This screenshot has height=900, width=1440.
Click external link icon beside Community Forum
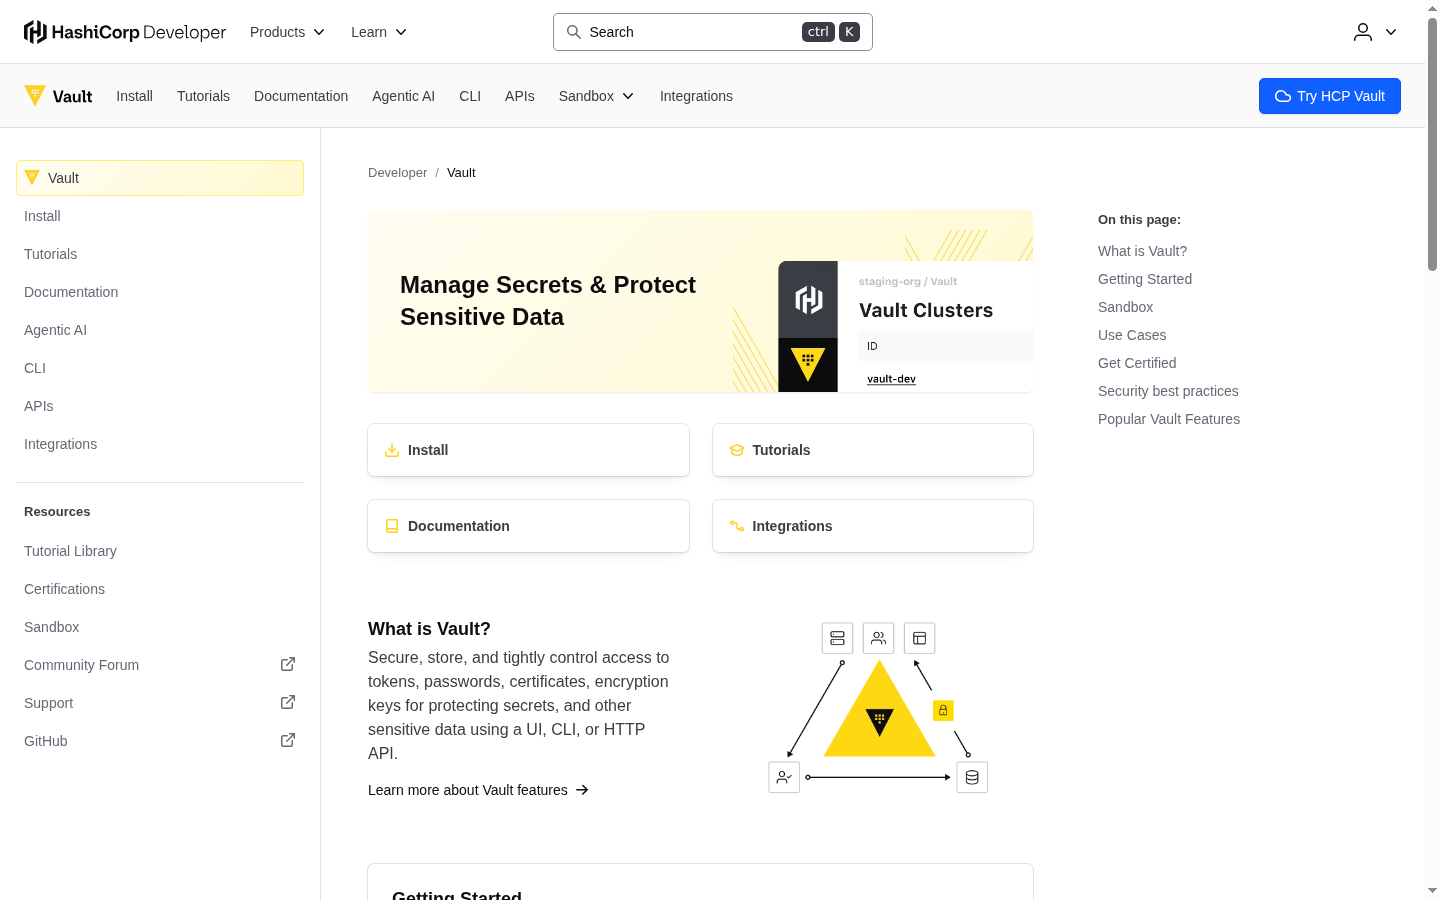[288, 664]
